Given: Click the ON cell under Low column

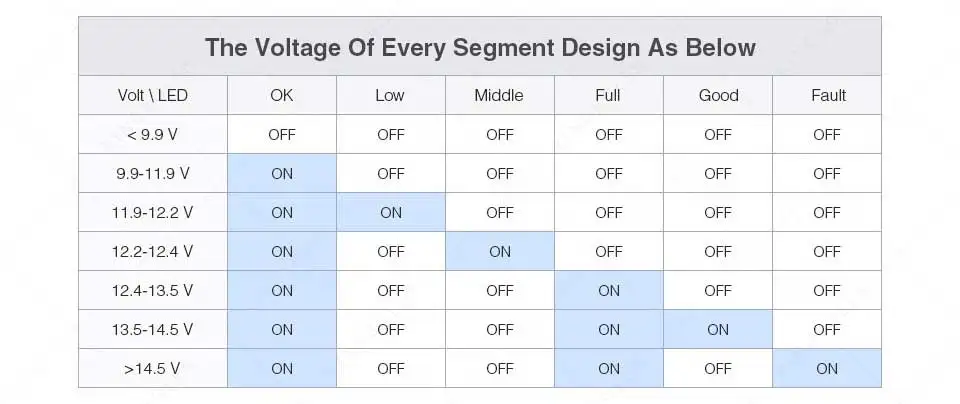Looking at the screenshot, I should 391,212.
